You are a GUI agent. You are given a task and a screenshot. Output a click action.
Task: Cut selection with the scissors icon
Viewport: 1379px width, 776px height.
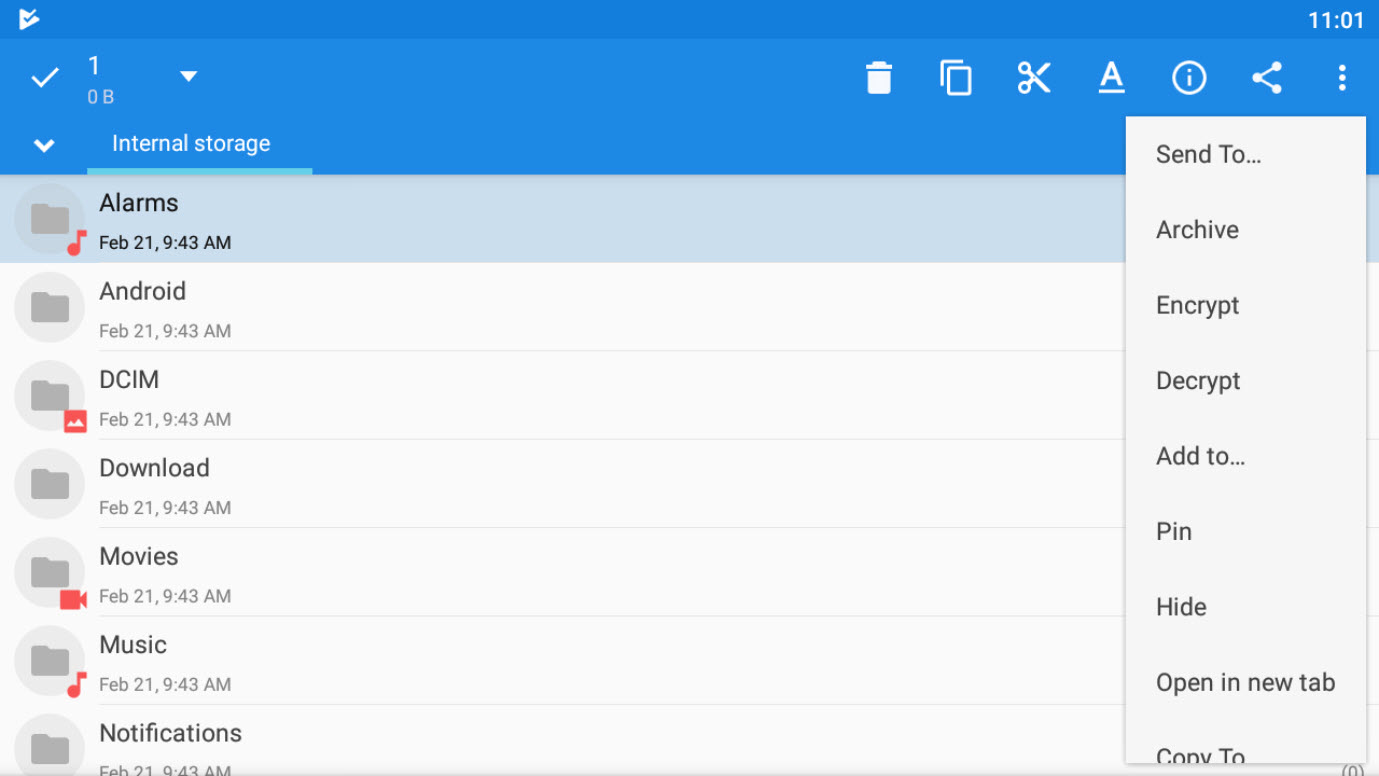tap(1034, 77)
